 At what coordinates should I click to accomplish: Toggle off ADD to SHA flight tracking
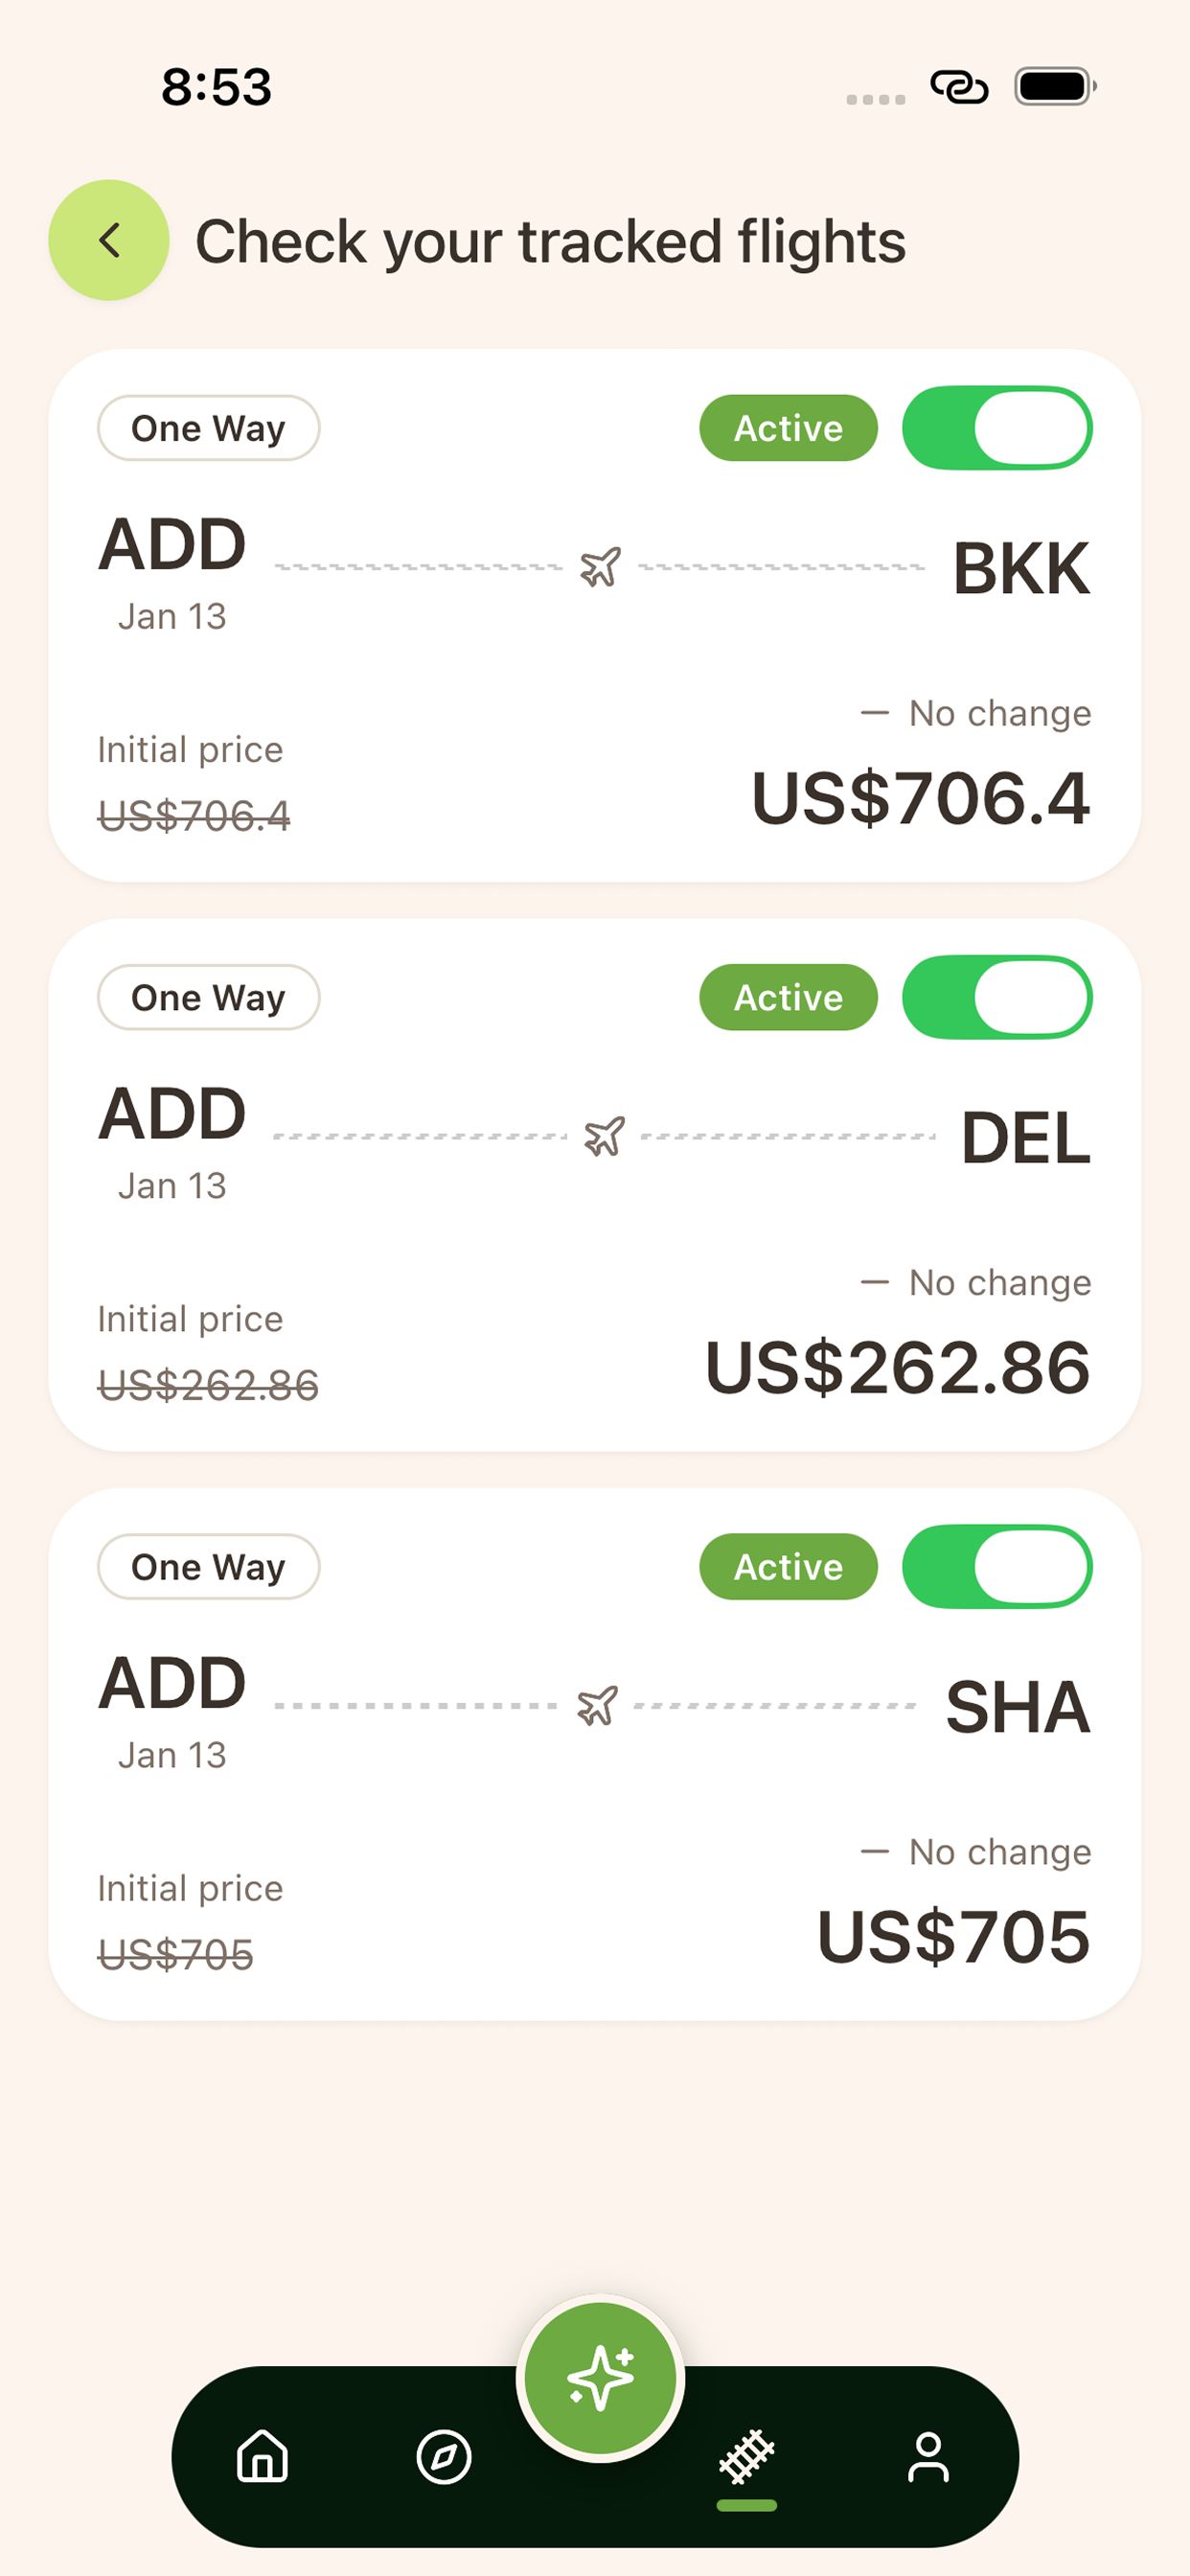pos(997,1566)
